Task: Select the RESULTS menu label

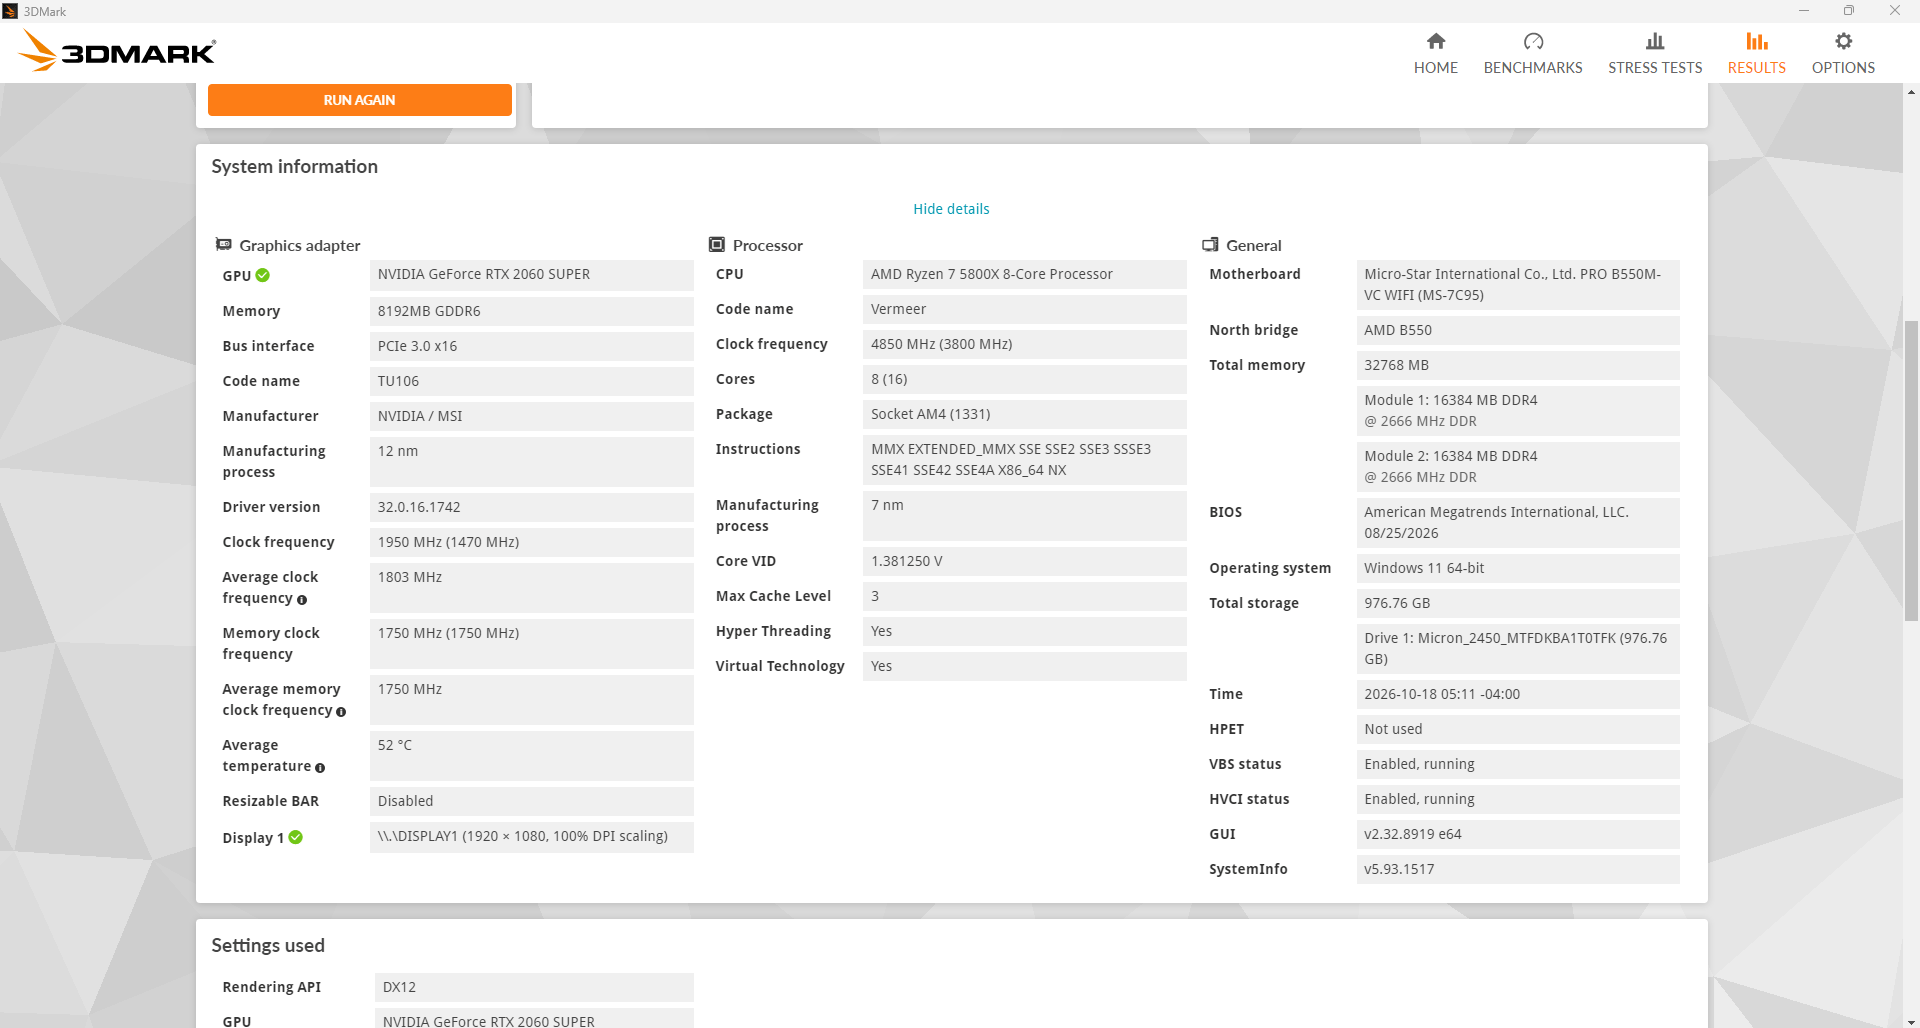Action: pyautogui.click(x=1757, y=68)
